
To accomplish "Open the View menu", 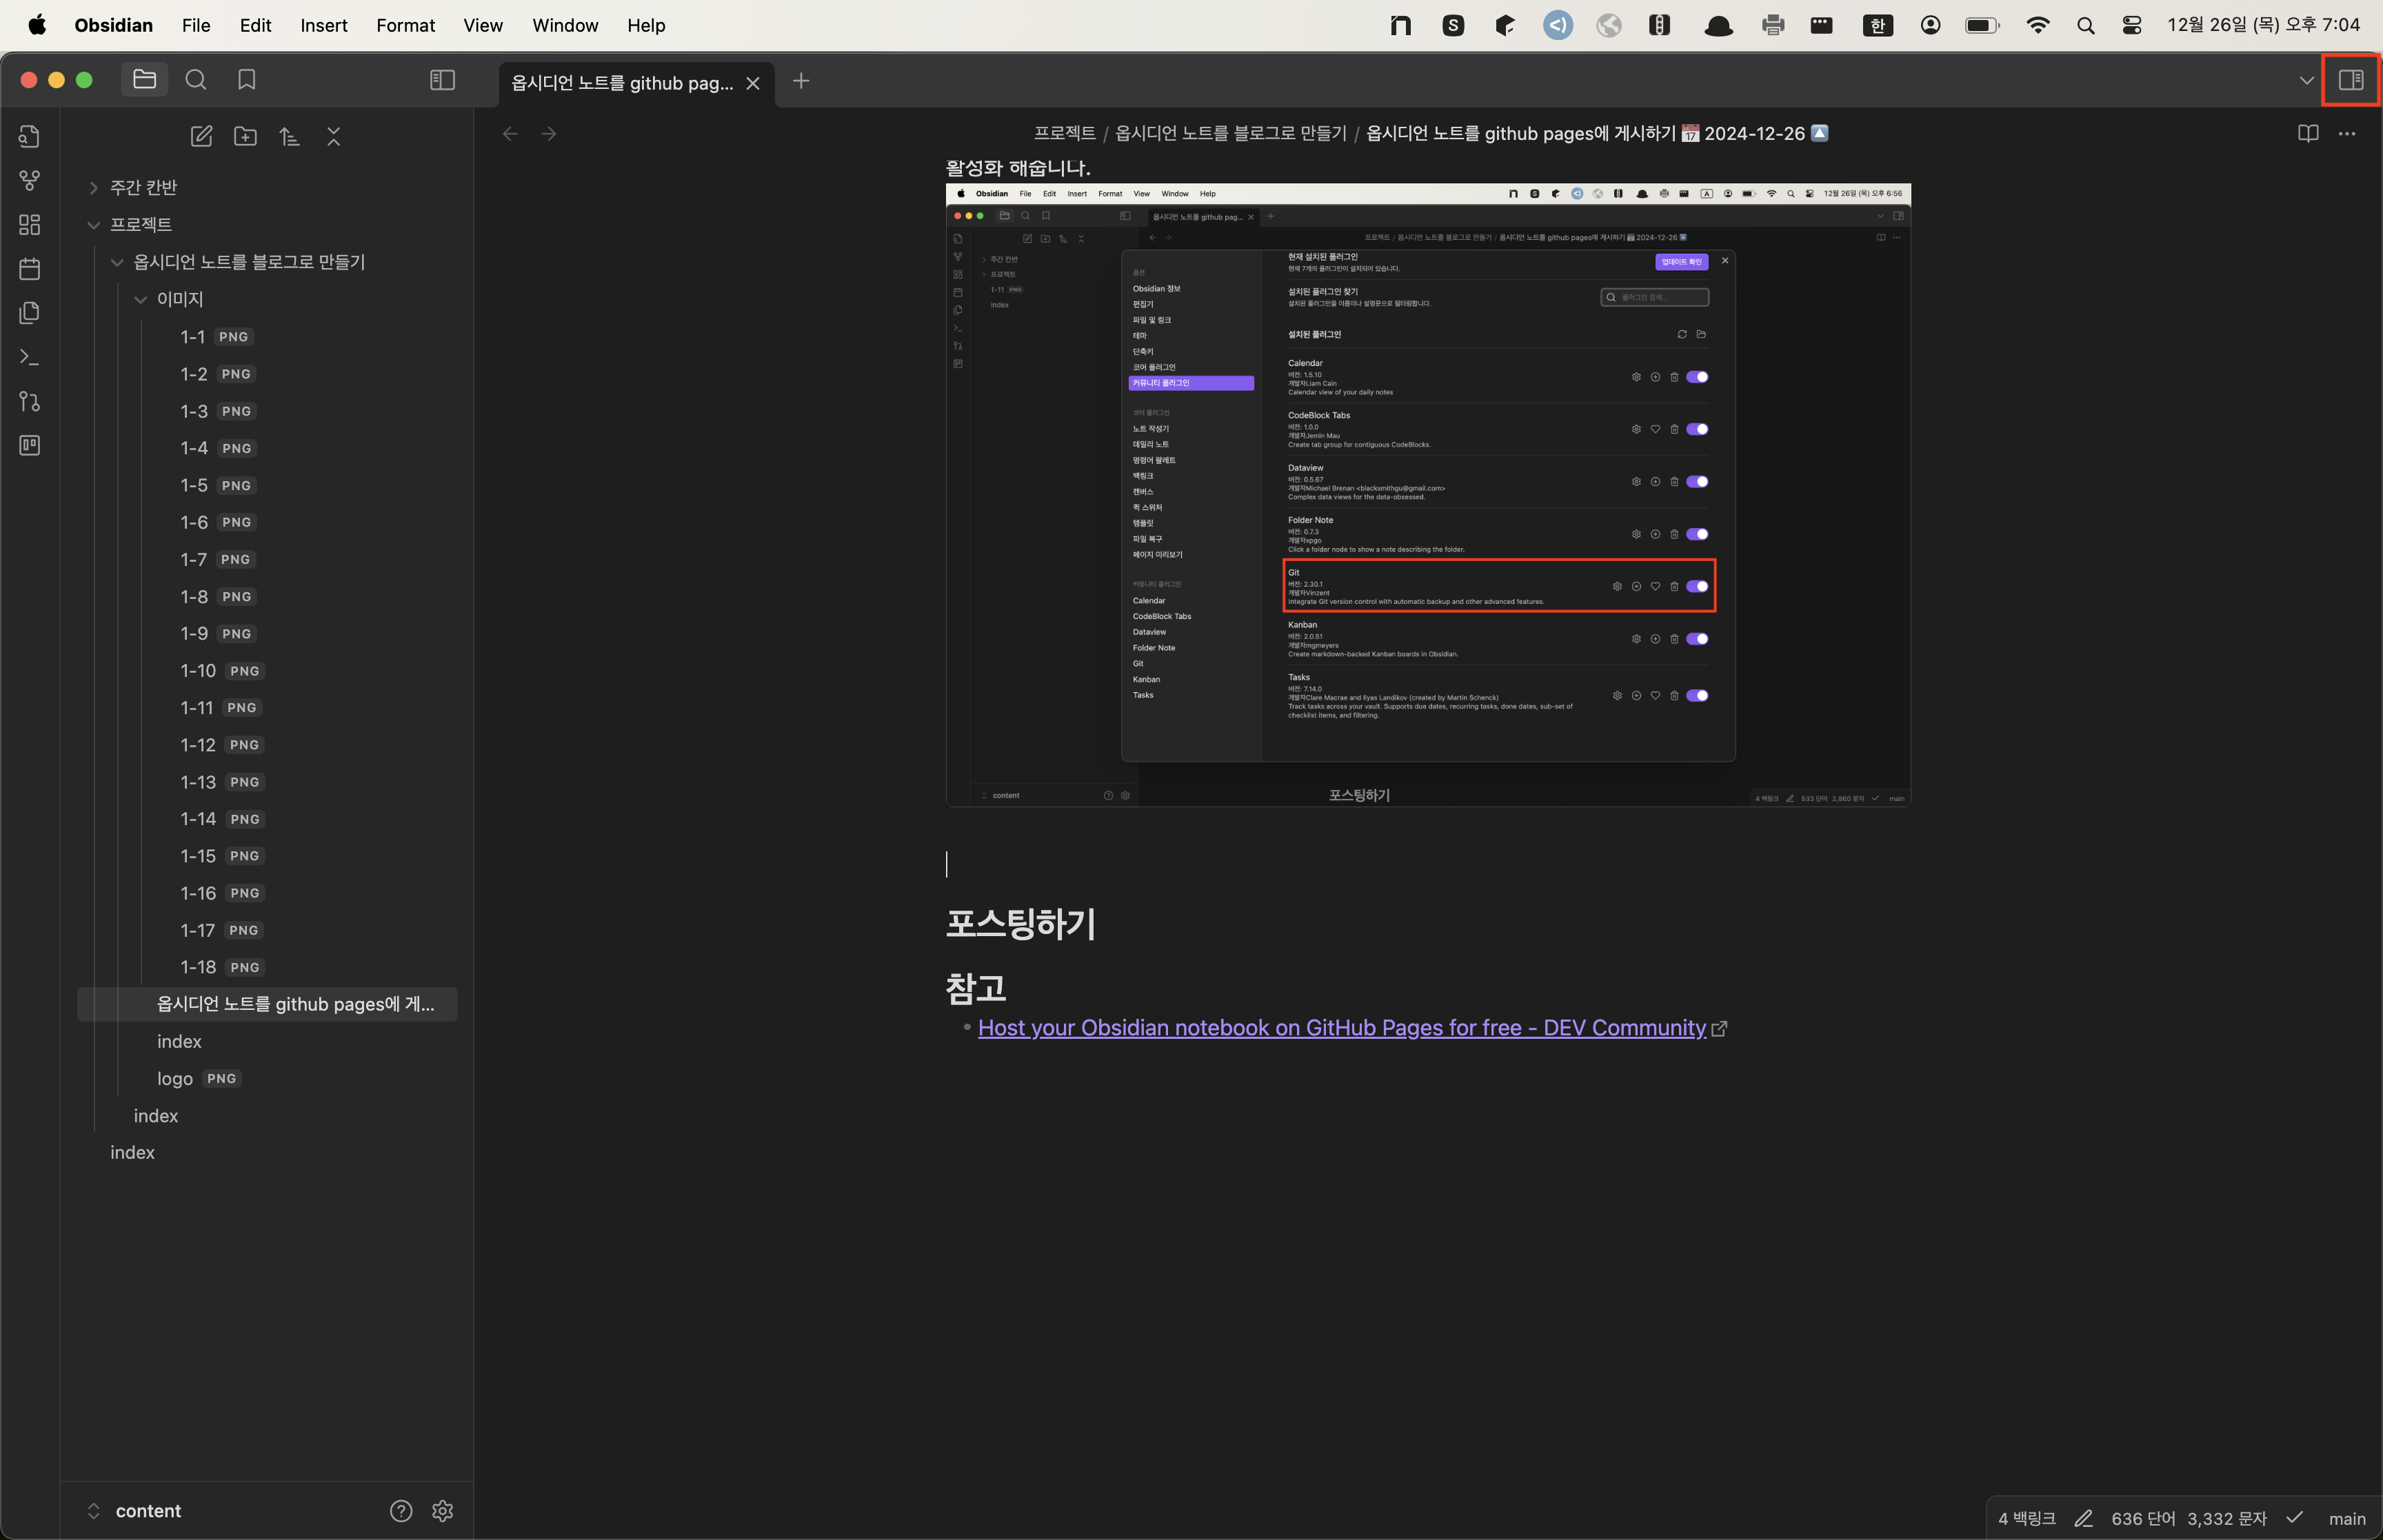I will 483,25.
